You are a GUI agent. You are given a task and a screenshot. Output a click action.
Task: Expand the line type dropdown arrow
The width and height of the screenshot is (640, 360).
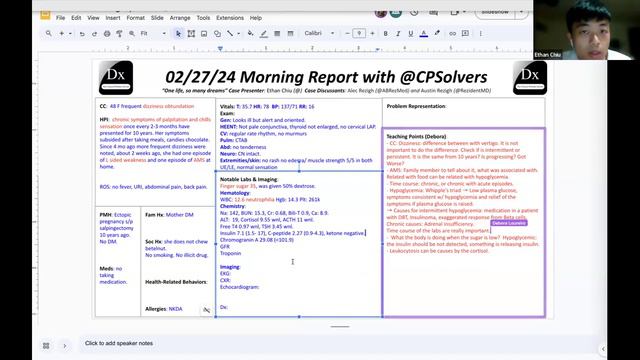point(238,33)
